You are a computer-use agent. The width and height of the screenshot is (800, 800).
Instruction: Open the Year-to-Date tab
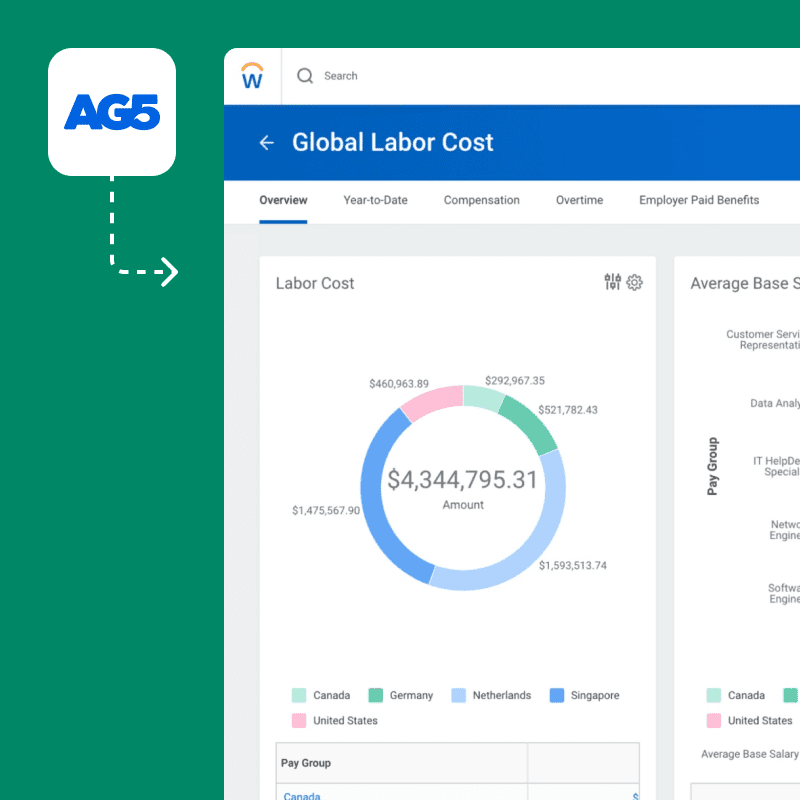tap(375, 200)
